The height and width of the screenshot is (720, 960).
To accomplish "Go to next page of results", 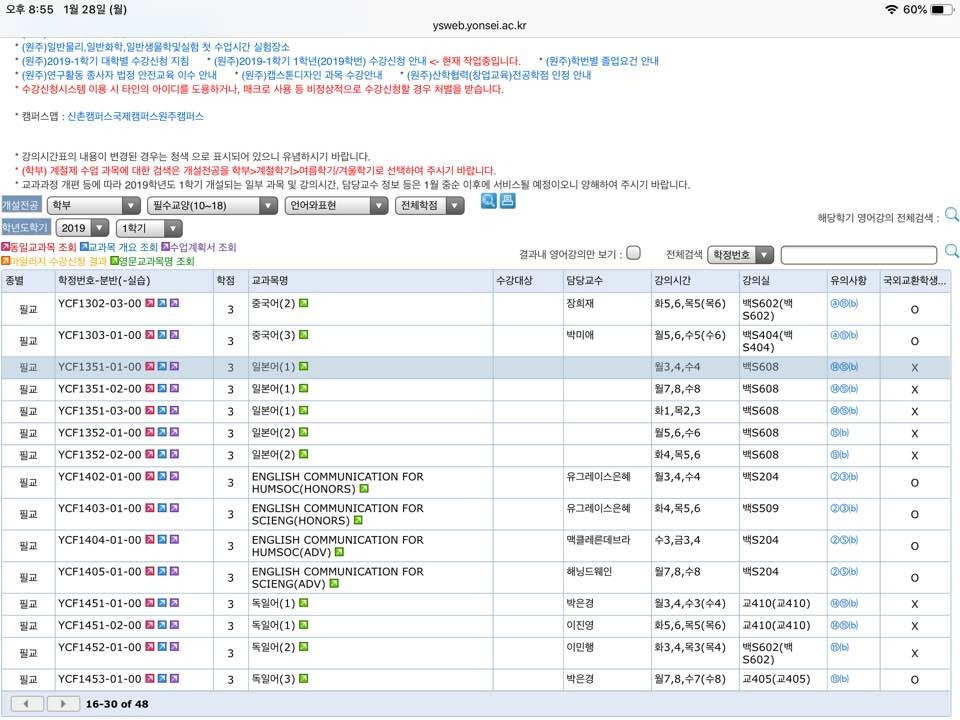I will coord(62,704).
